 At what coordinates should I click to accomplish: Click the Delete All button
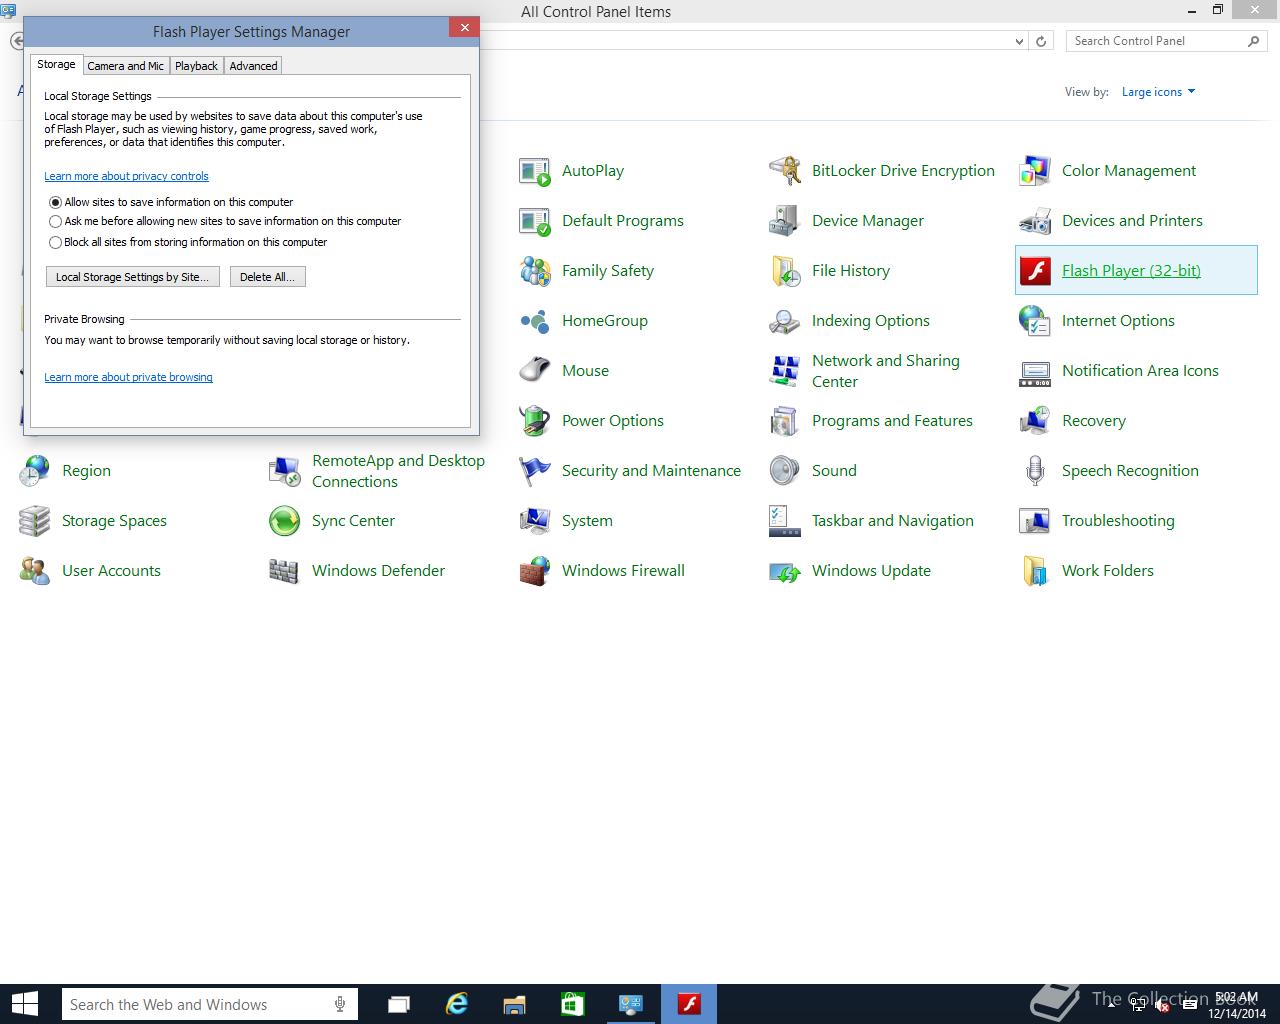click(267, 277)
